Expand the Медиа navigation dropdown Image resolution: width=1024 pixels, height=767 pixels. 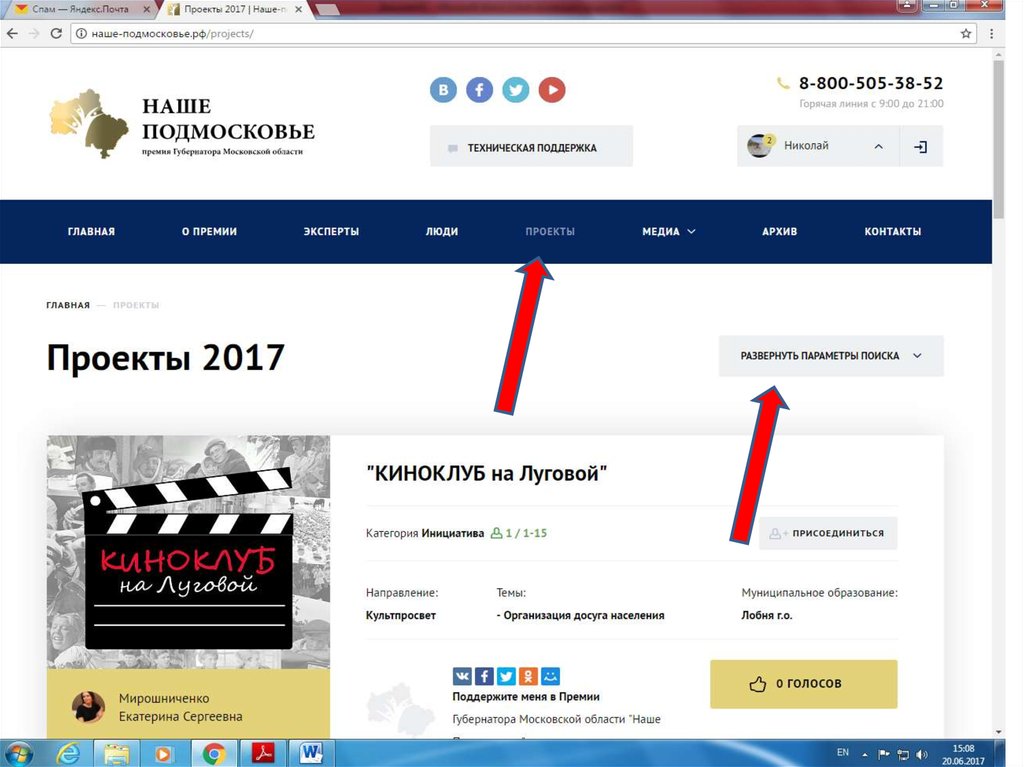click(x=668, y=232)
